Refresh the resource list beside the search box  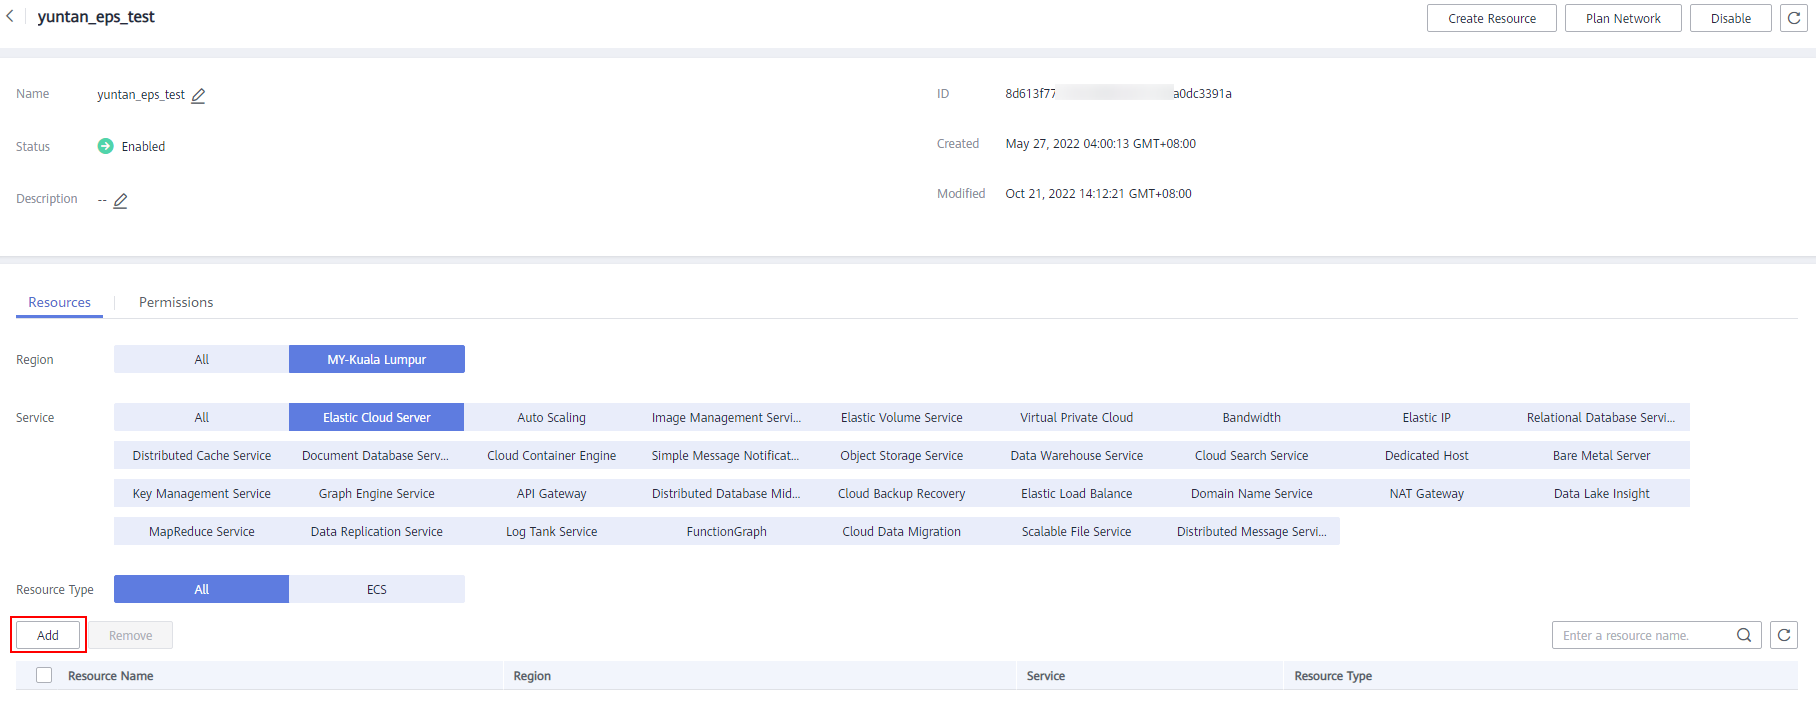point(1784,635)
